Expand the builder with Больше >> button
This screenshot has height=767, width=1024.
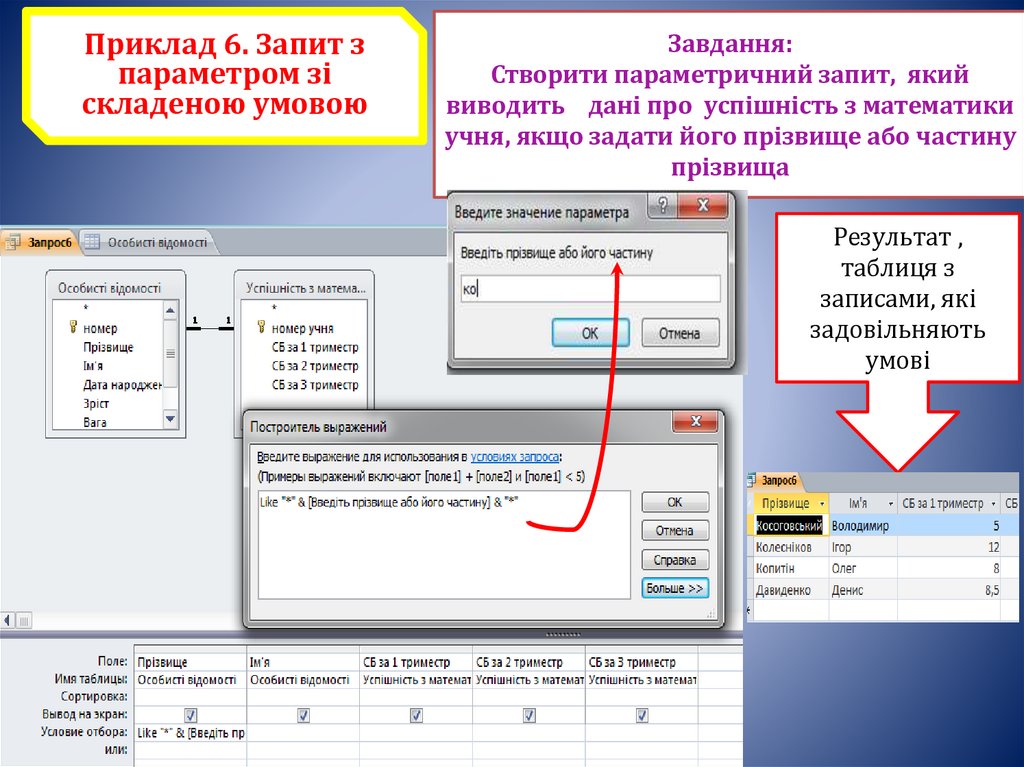(x=675, y=588)
